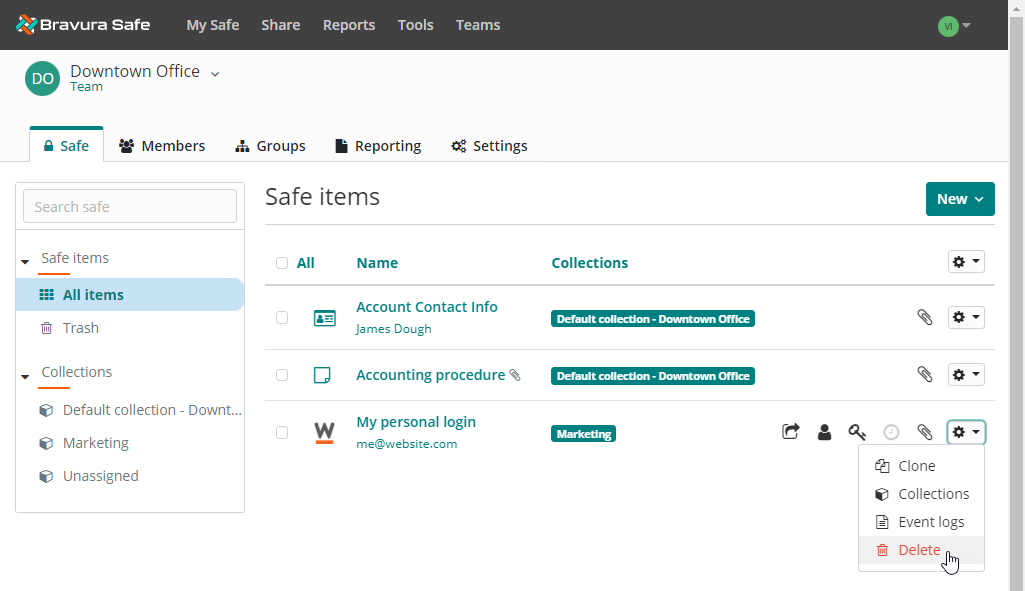Click the paperclip attachment icon on Accounting procedure

[x=924, y=374]
